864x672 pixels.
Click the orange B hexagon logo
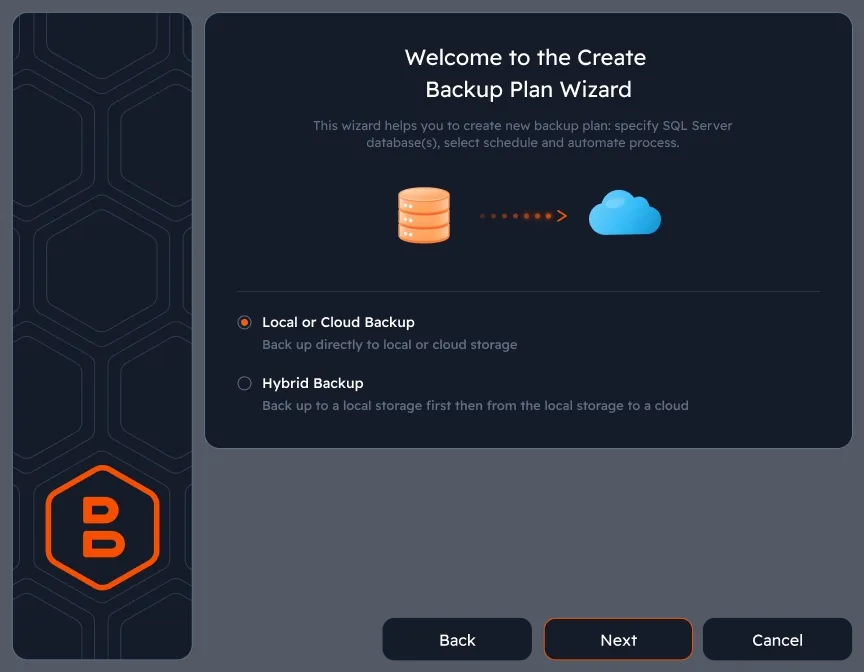coord(102,528)
